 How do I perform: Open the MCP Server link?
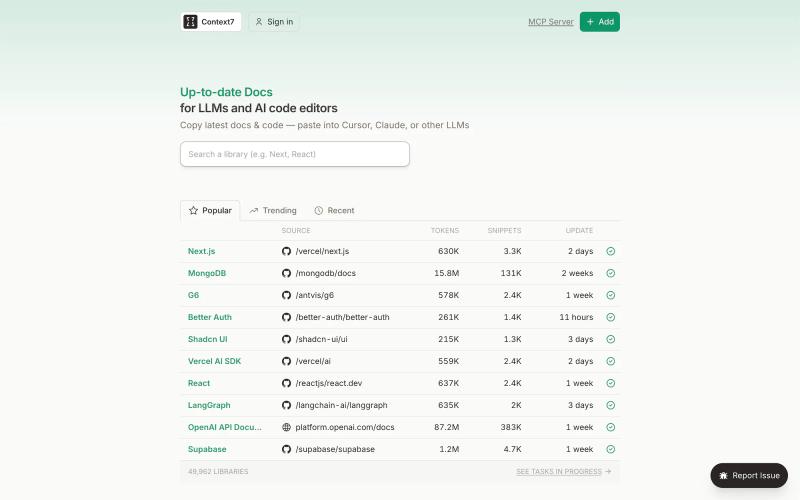pyautogui.click(x=551, y=21)
